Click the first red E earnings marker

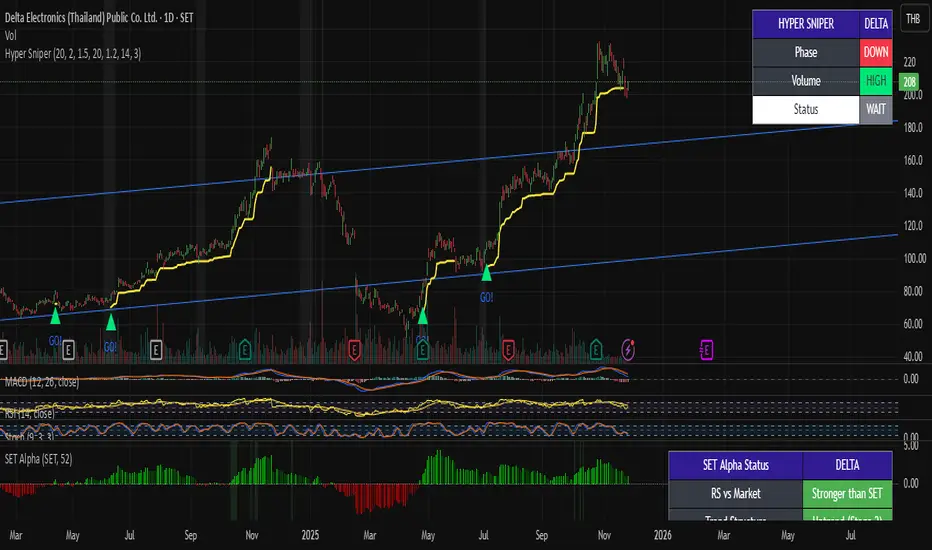tap(354, 349)
